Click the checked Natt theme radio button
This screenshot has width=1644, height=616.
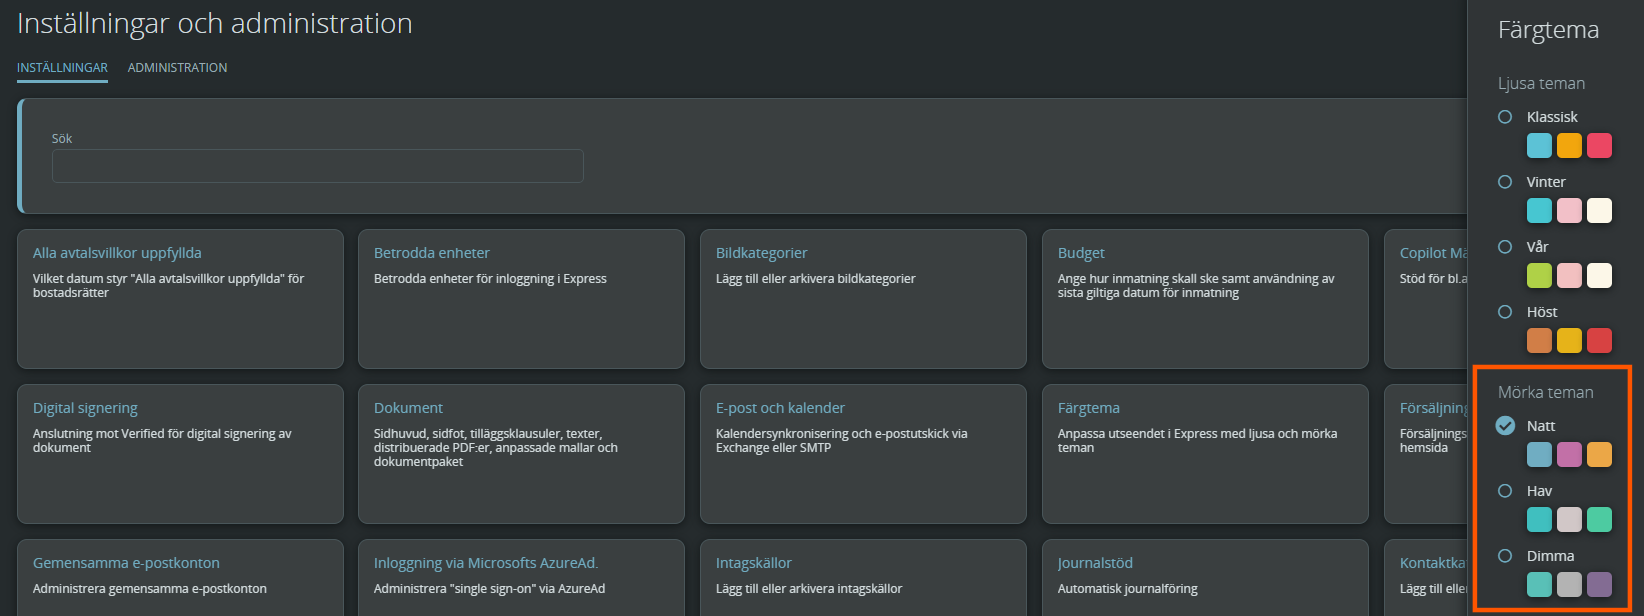[x=1505, y=426]
